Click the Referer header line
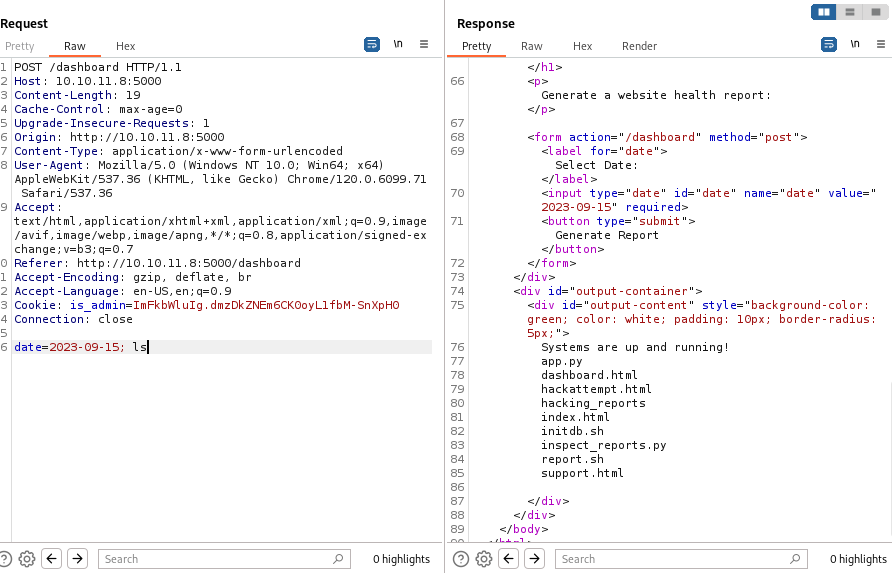 pyautogui.click(x=157, y=263)
